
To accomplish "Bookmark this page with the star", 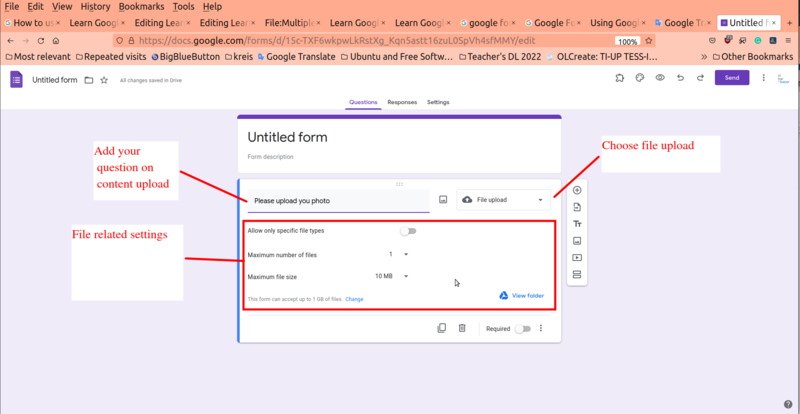I will coord(649,41).
